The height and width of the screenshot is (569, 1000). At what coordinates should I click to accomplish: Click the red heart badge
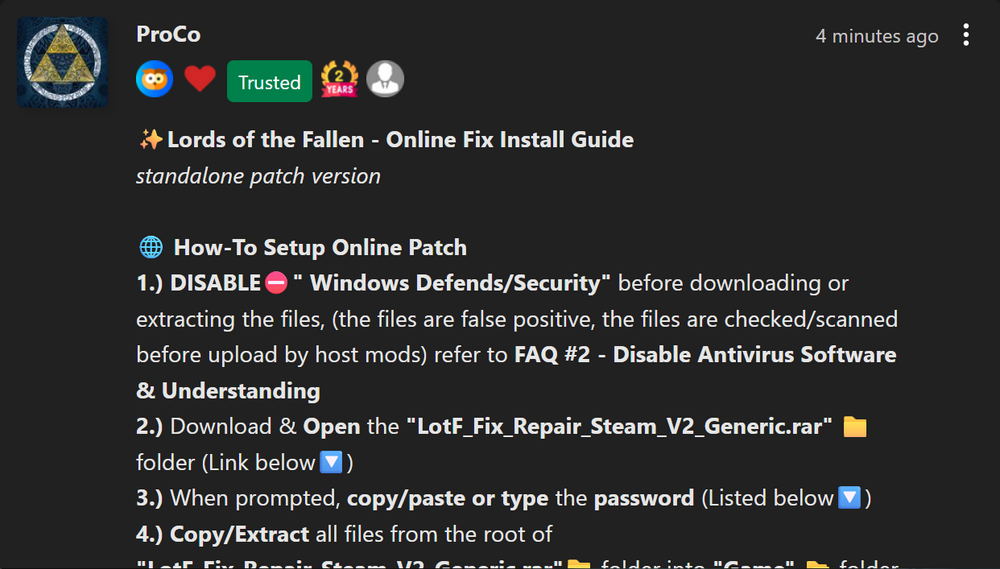pos(200,80)
